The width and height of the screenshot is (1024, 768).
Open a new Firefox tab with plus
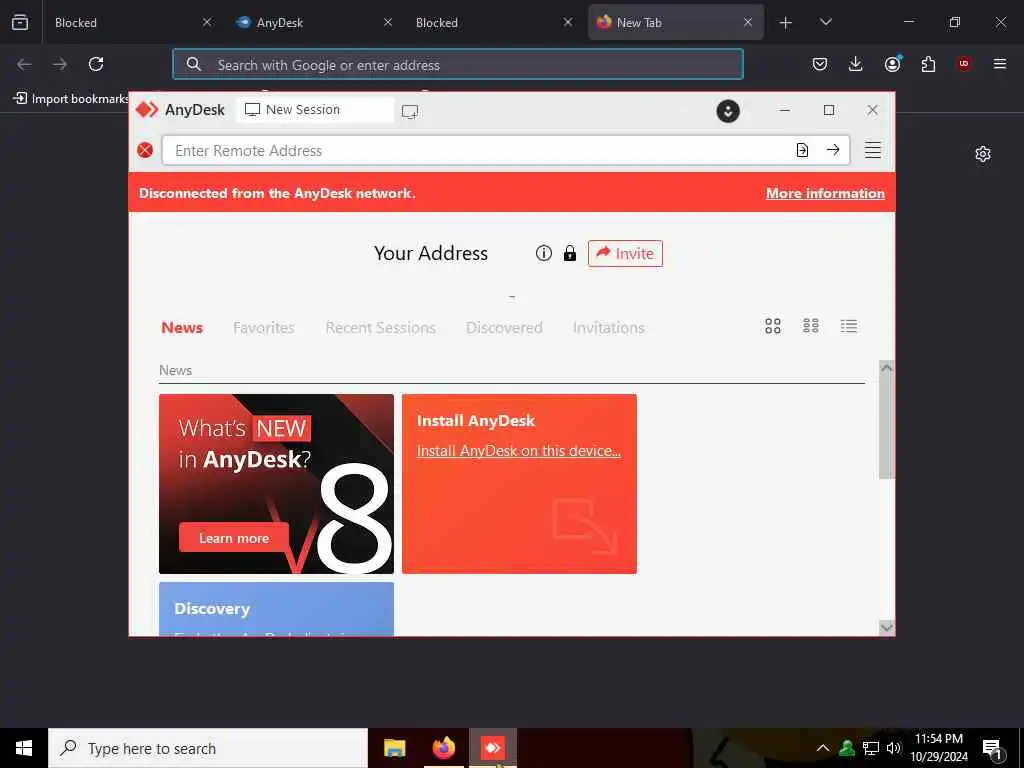pyautogui.click(x=786, y=23)
